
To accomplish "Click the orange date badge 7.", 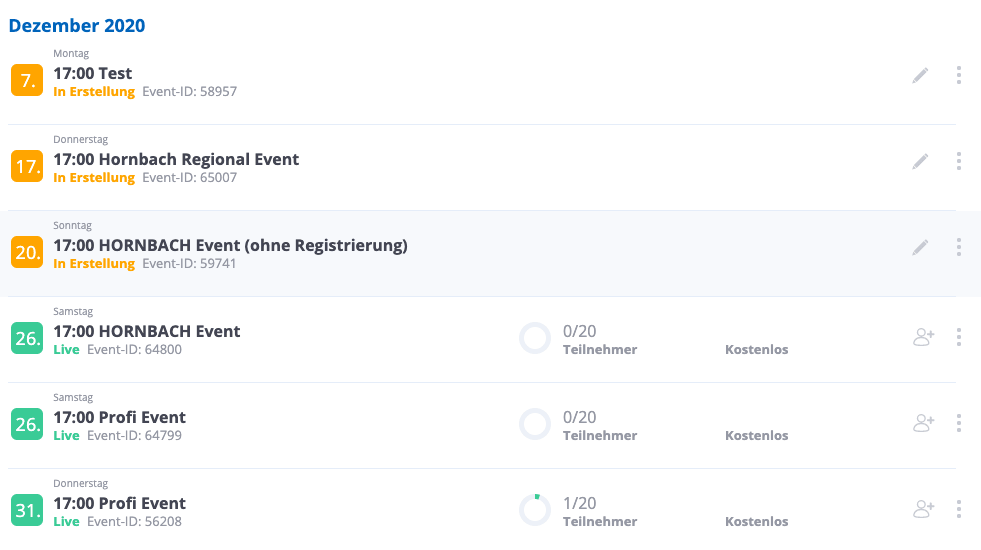I will [x=26, y=81].
